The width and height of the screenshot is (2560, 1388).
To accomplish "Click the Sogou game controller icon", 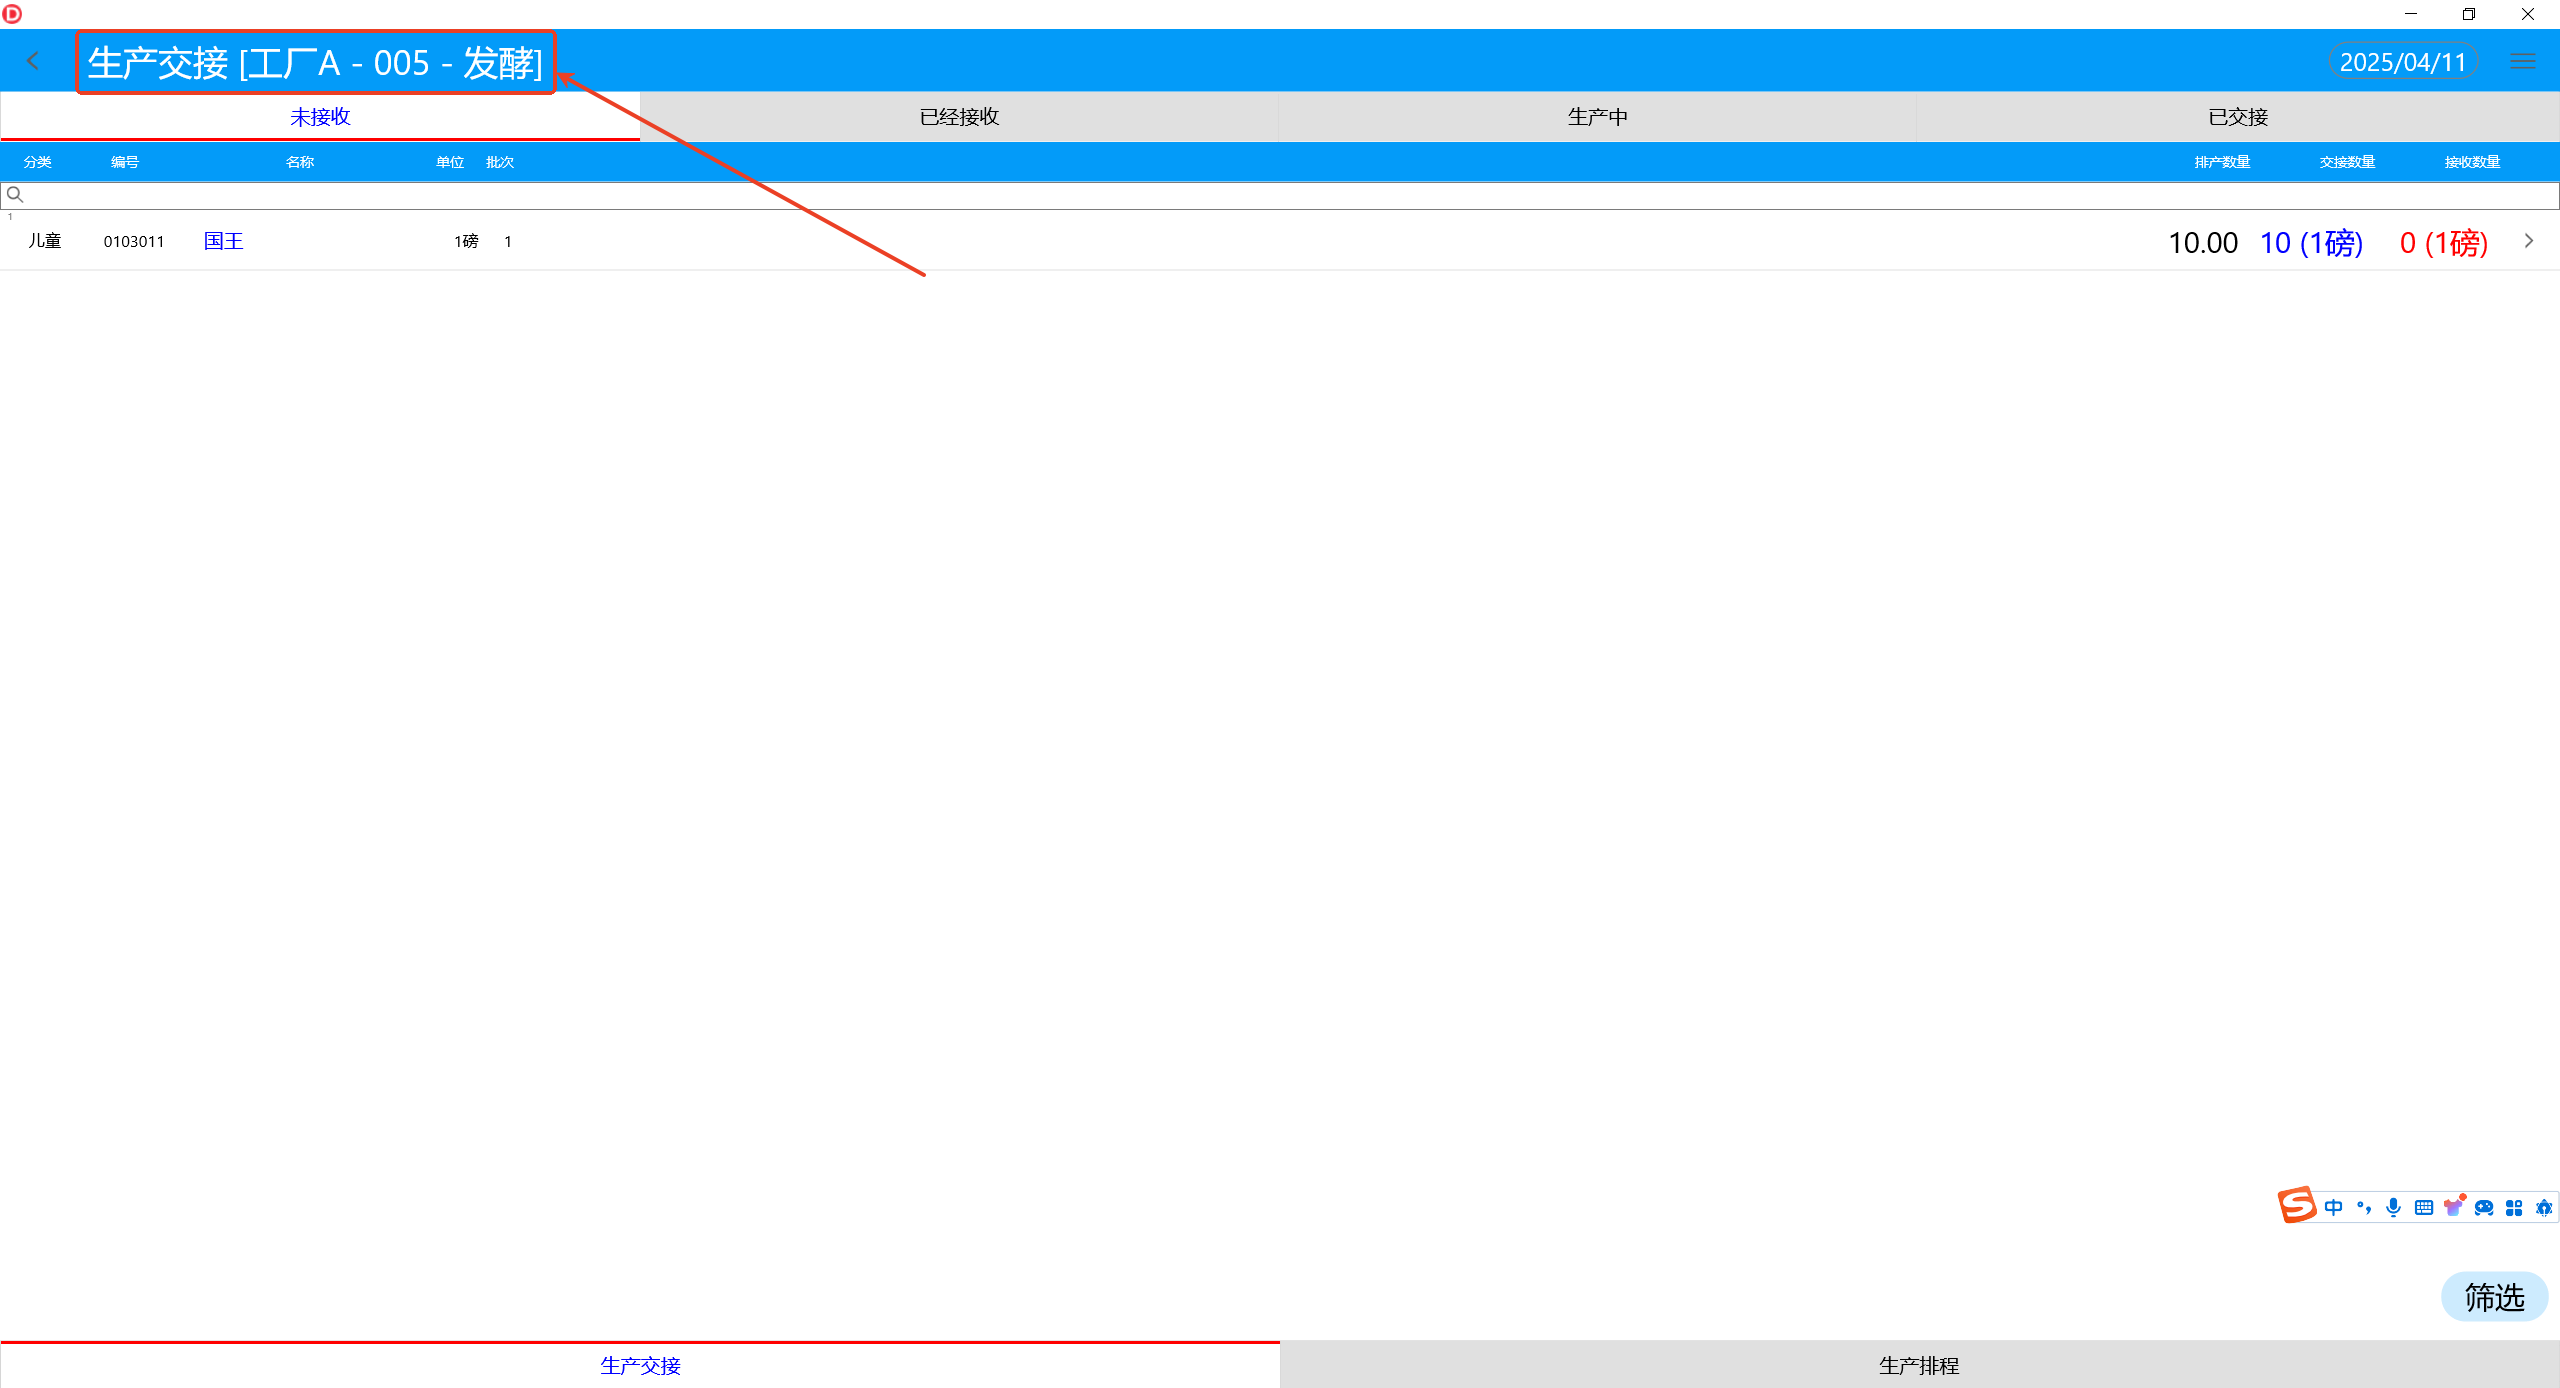I will (x=2484, y=1207).
